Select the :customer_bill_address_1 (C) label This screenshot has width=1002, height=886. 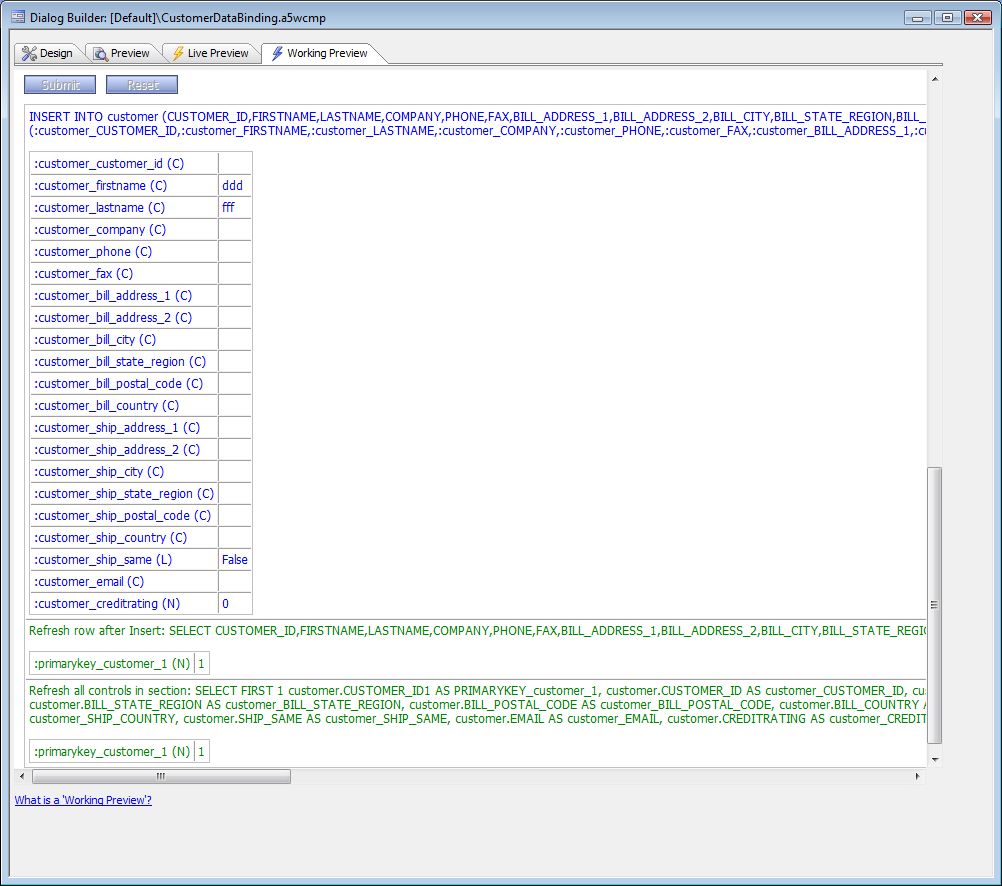(x=113, y=295)
